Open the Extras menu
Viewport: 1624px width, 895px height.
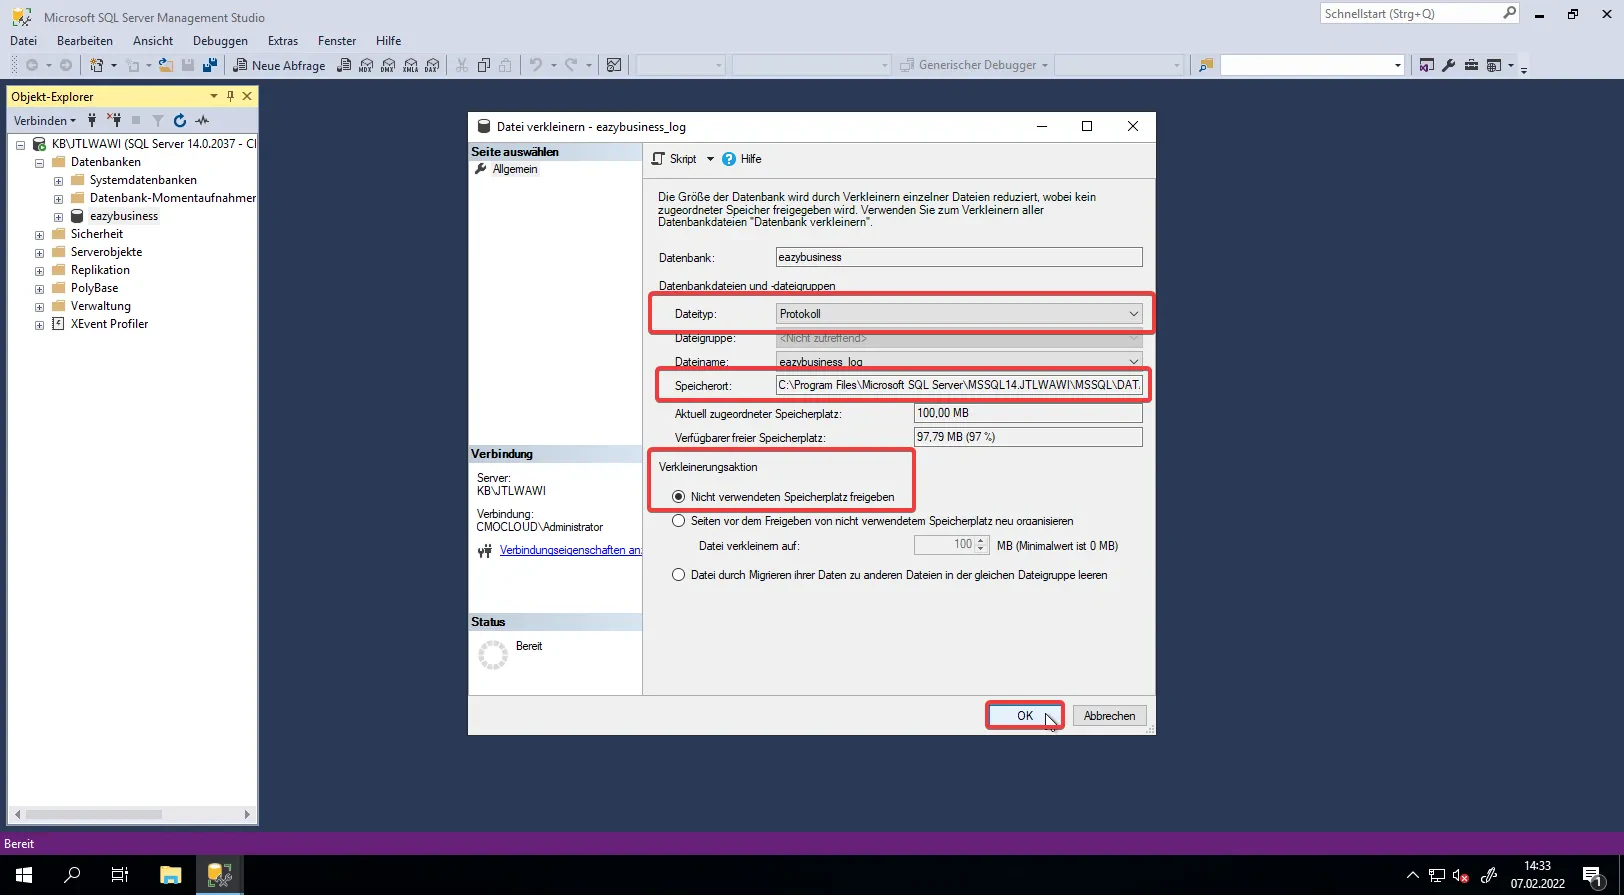click(283, 41)
